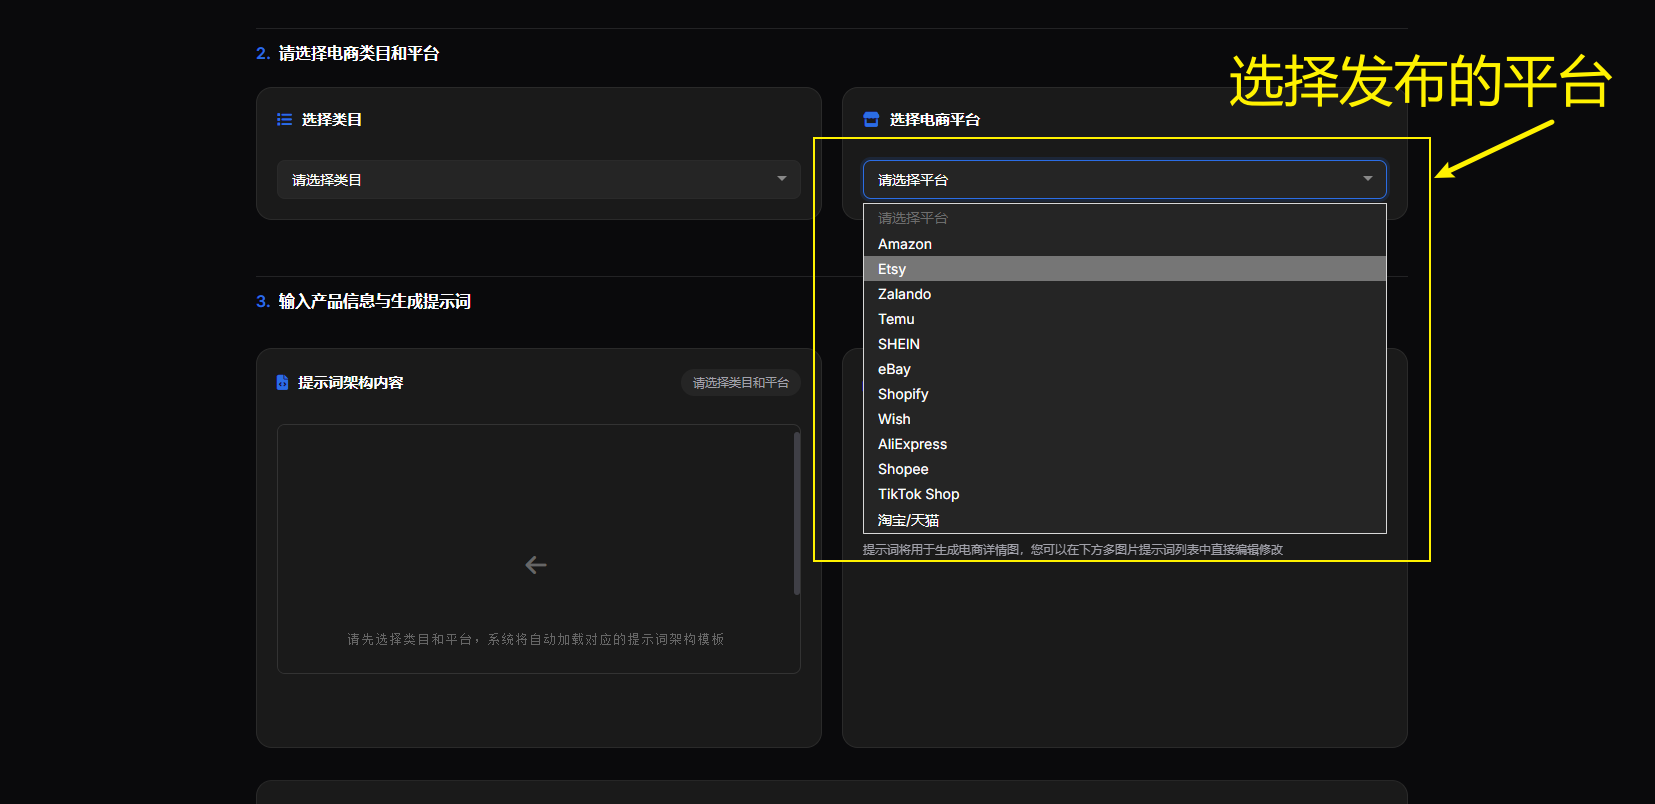1655x804 pixels.
Task: Open the 请选择类目 category dropdown
Action: tap(538, 180)
